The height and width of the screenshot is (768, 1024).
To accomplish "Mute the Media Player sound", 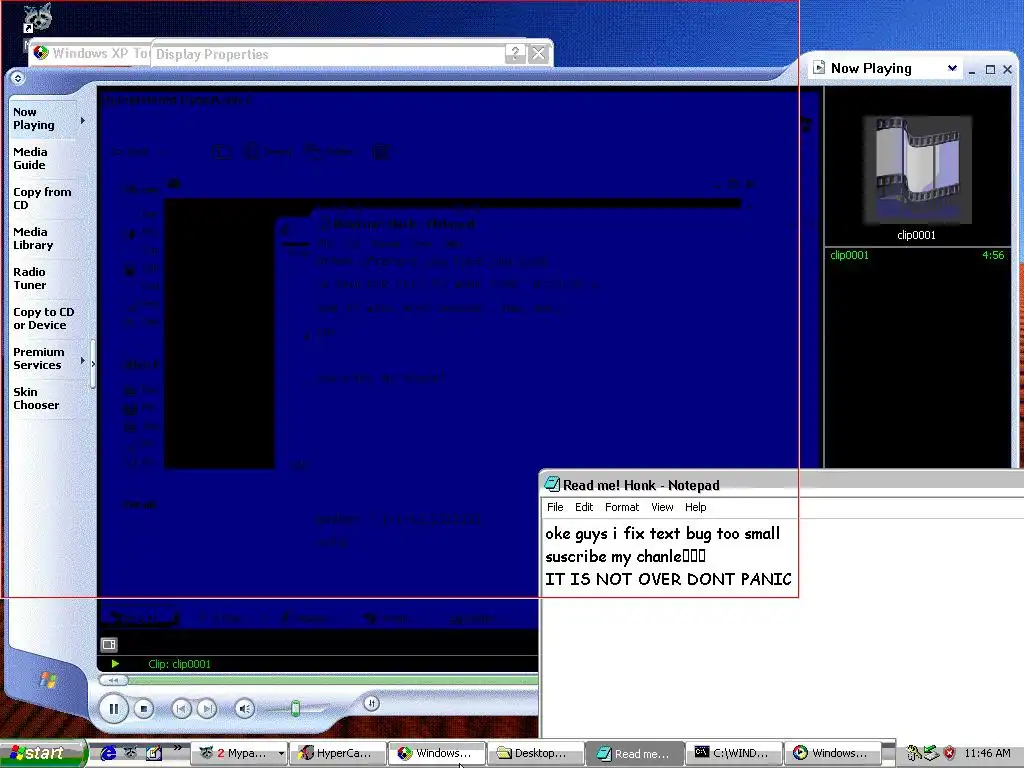I will pos(245,709).
